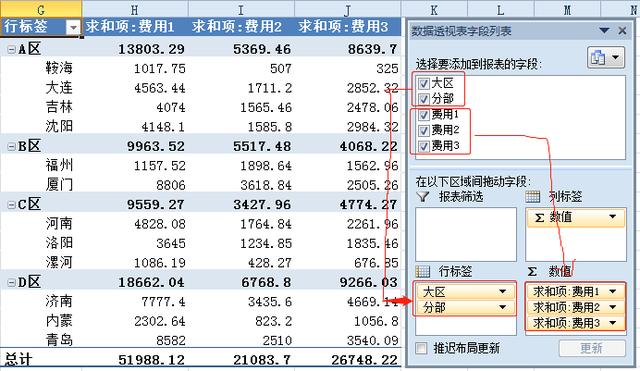Select the 漯河 row label
640x371 pixels.
[x=59, y=262]
